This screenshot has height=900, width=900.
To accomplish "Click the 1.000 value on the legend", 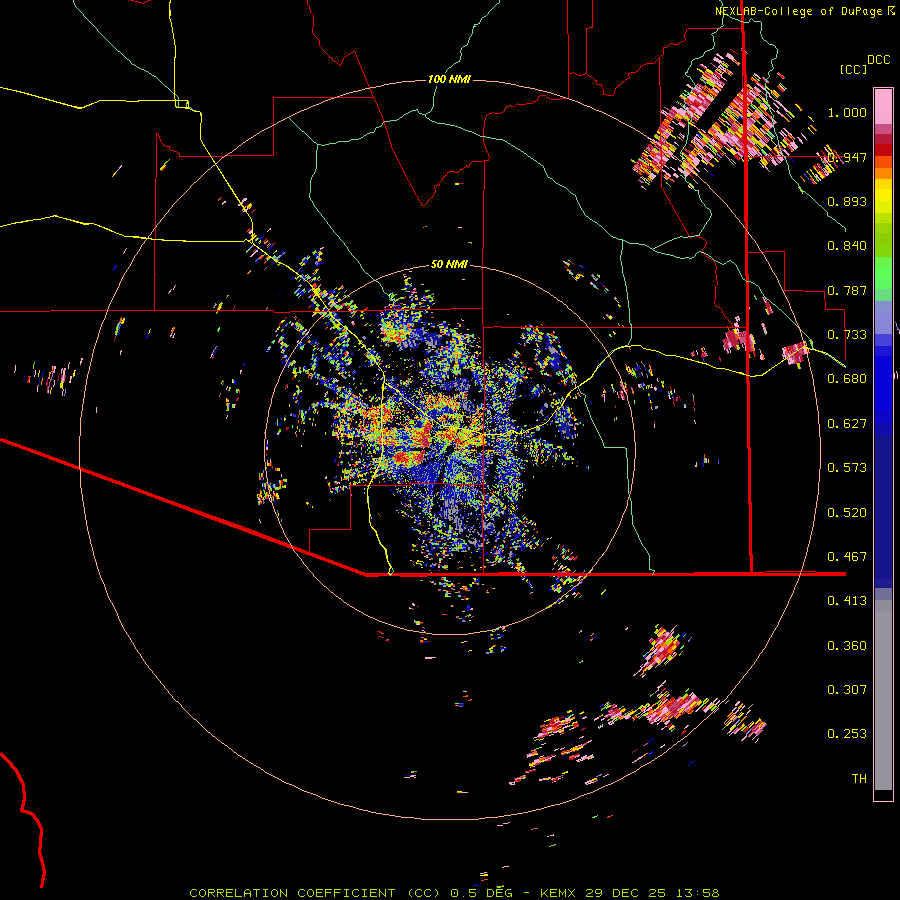I will (847, 112).
